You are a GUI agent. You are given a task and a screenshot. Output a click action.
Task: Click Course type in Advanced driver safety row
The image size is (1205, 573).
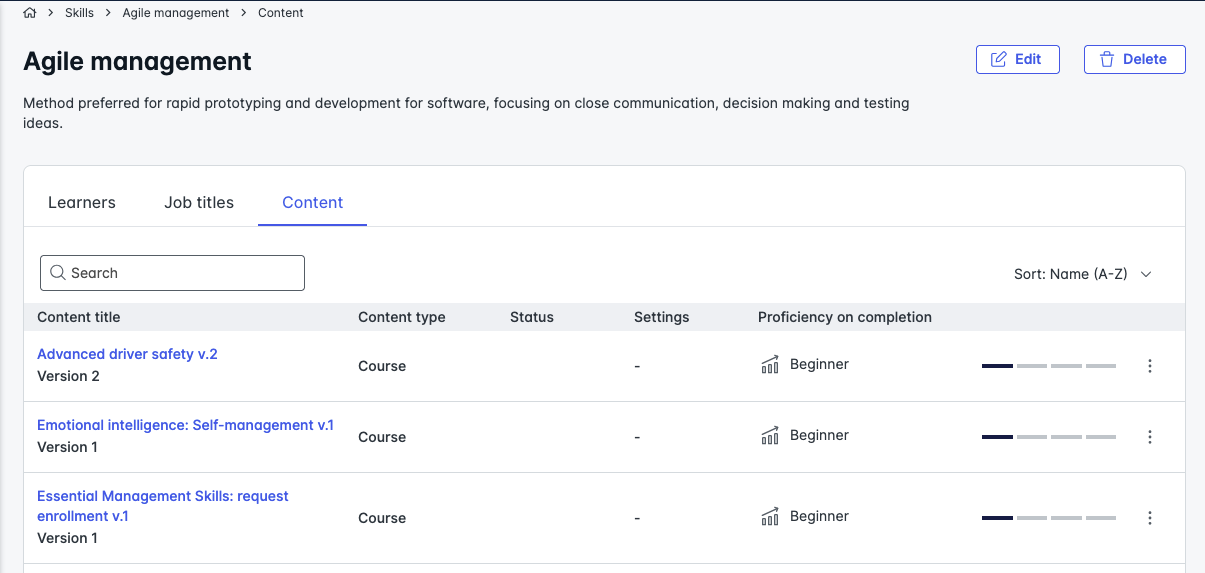tap(382, 366)
